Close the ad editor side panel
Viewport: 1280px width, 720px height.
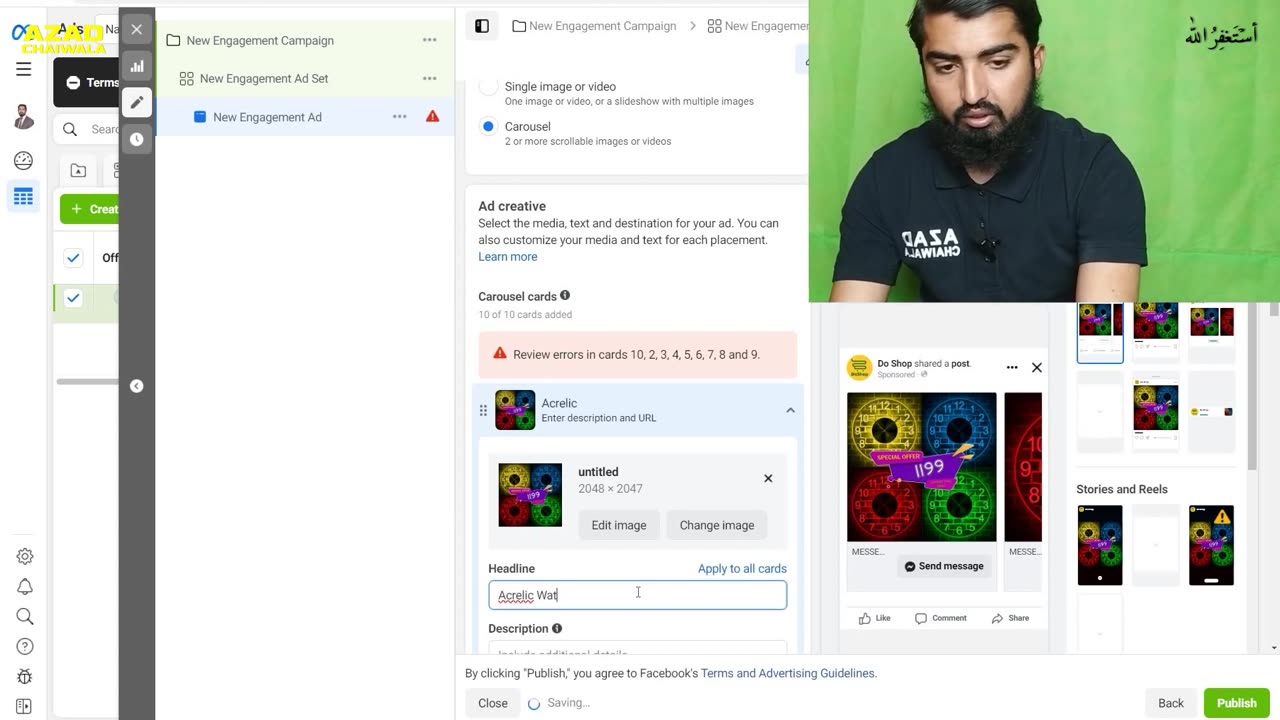(x=137, y=29)
